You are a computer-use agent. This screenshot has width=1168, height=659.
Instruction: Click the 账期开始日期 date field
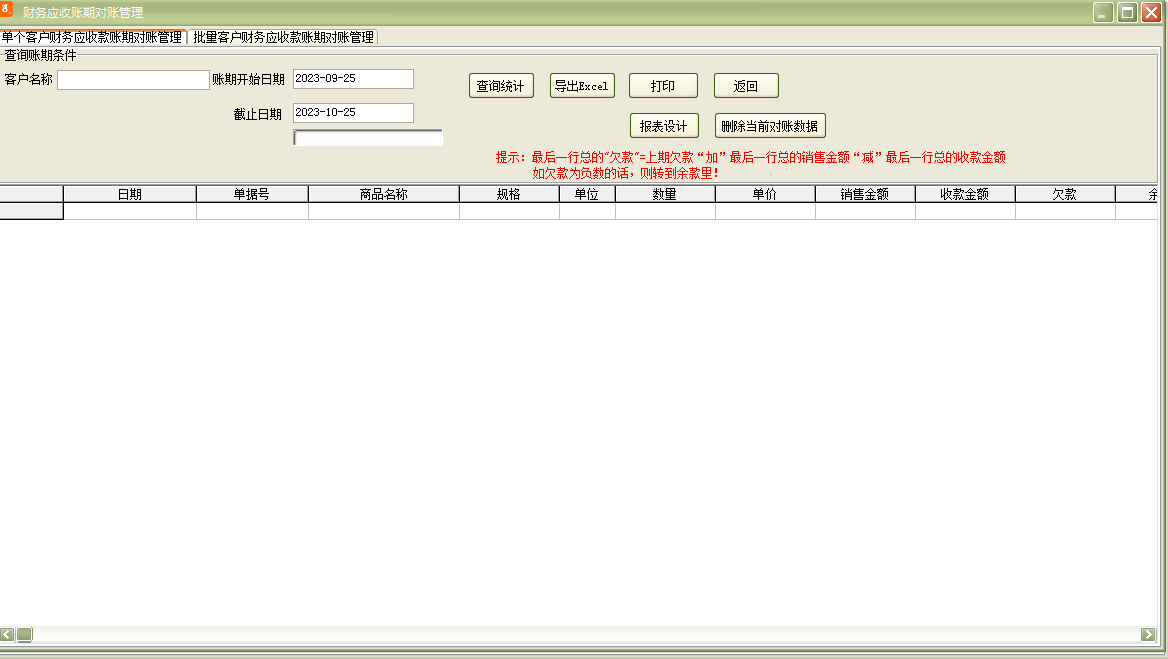coord(353,79)
